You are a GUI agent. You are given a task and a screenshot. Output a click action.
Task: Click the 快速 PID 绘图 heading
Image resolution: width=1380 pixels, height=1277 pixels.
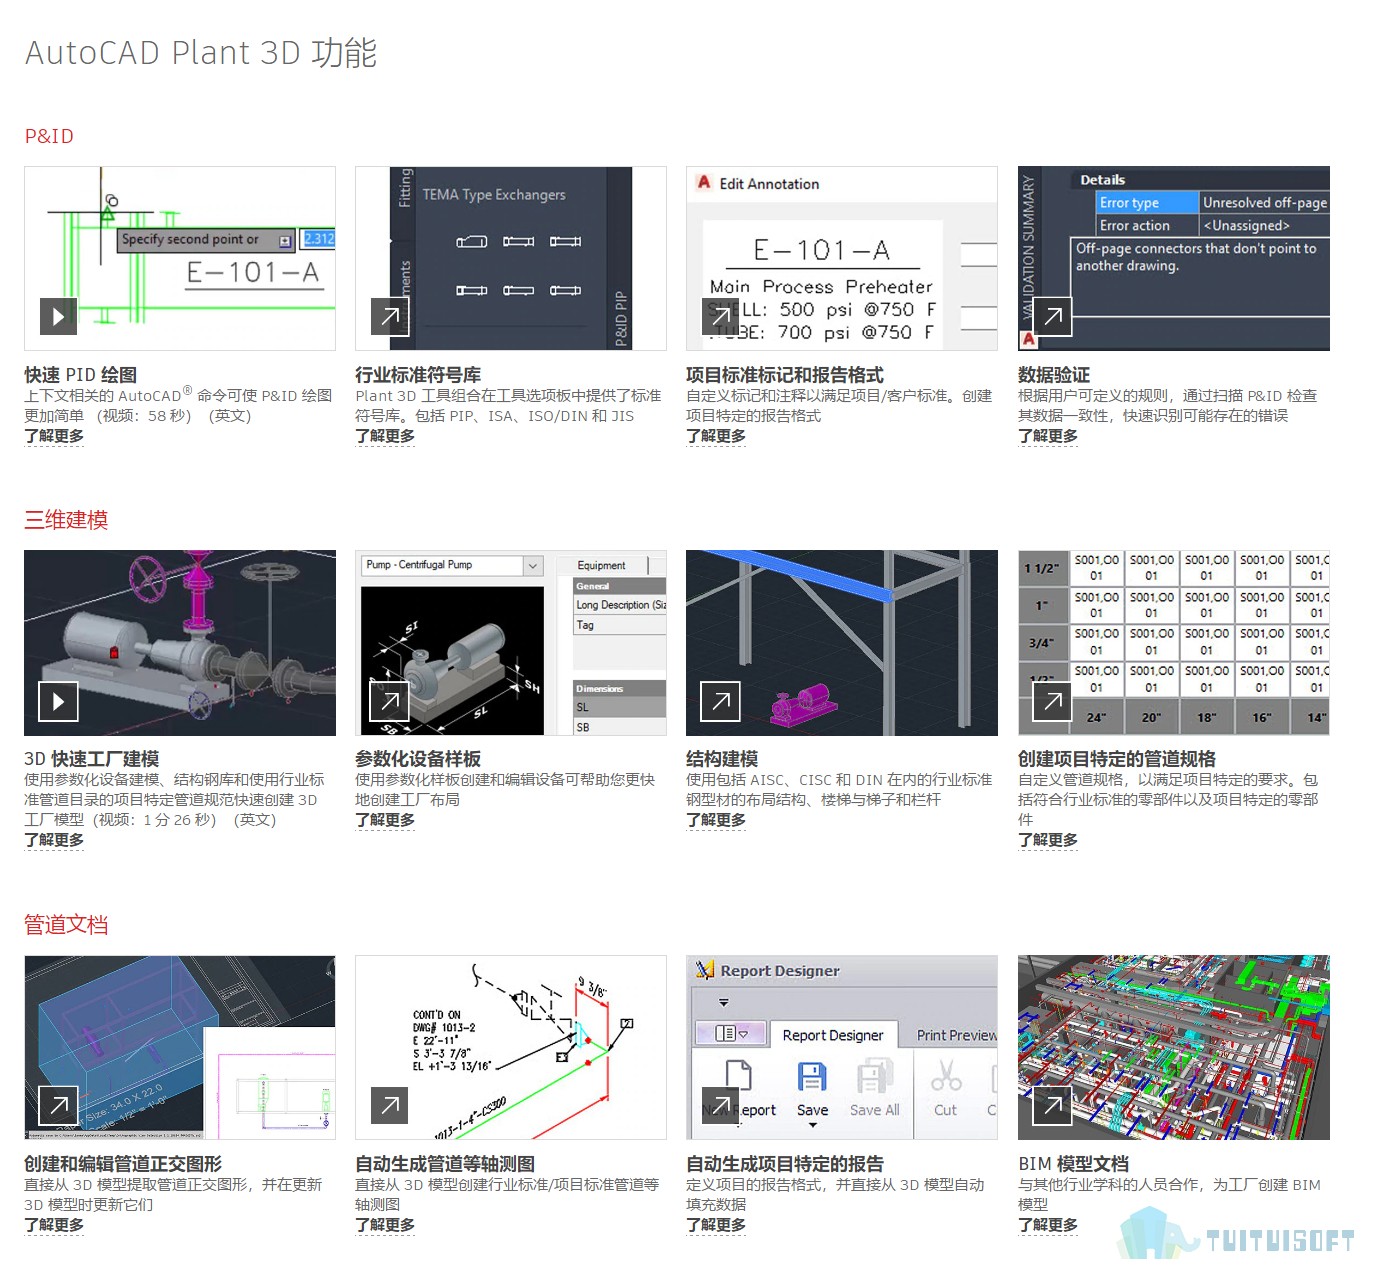pos(81,375)
